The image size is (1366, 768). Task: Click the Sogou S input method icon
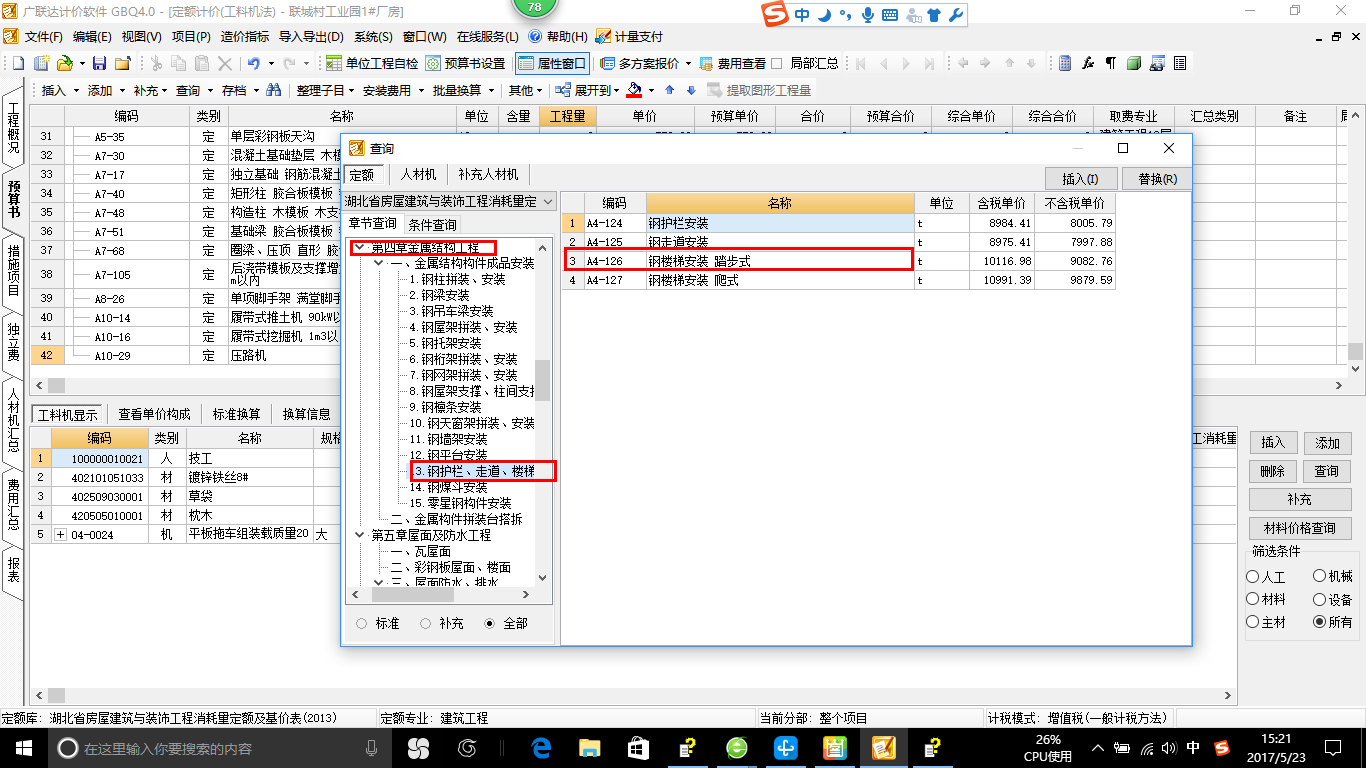775,15
